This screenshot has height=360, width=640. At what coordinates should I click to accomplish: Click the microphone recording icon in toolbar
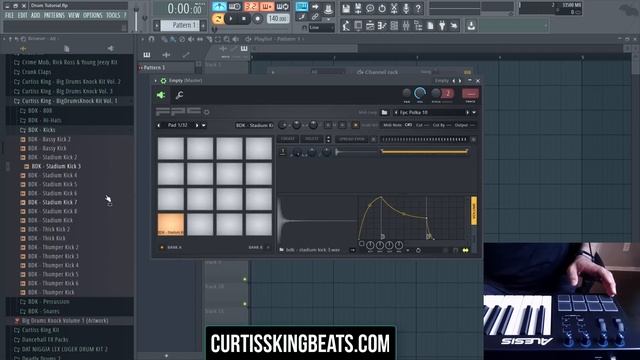406,8
